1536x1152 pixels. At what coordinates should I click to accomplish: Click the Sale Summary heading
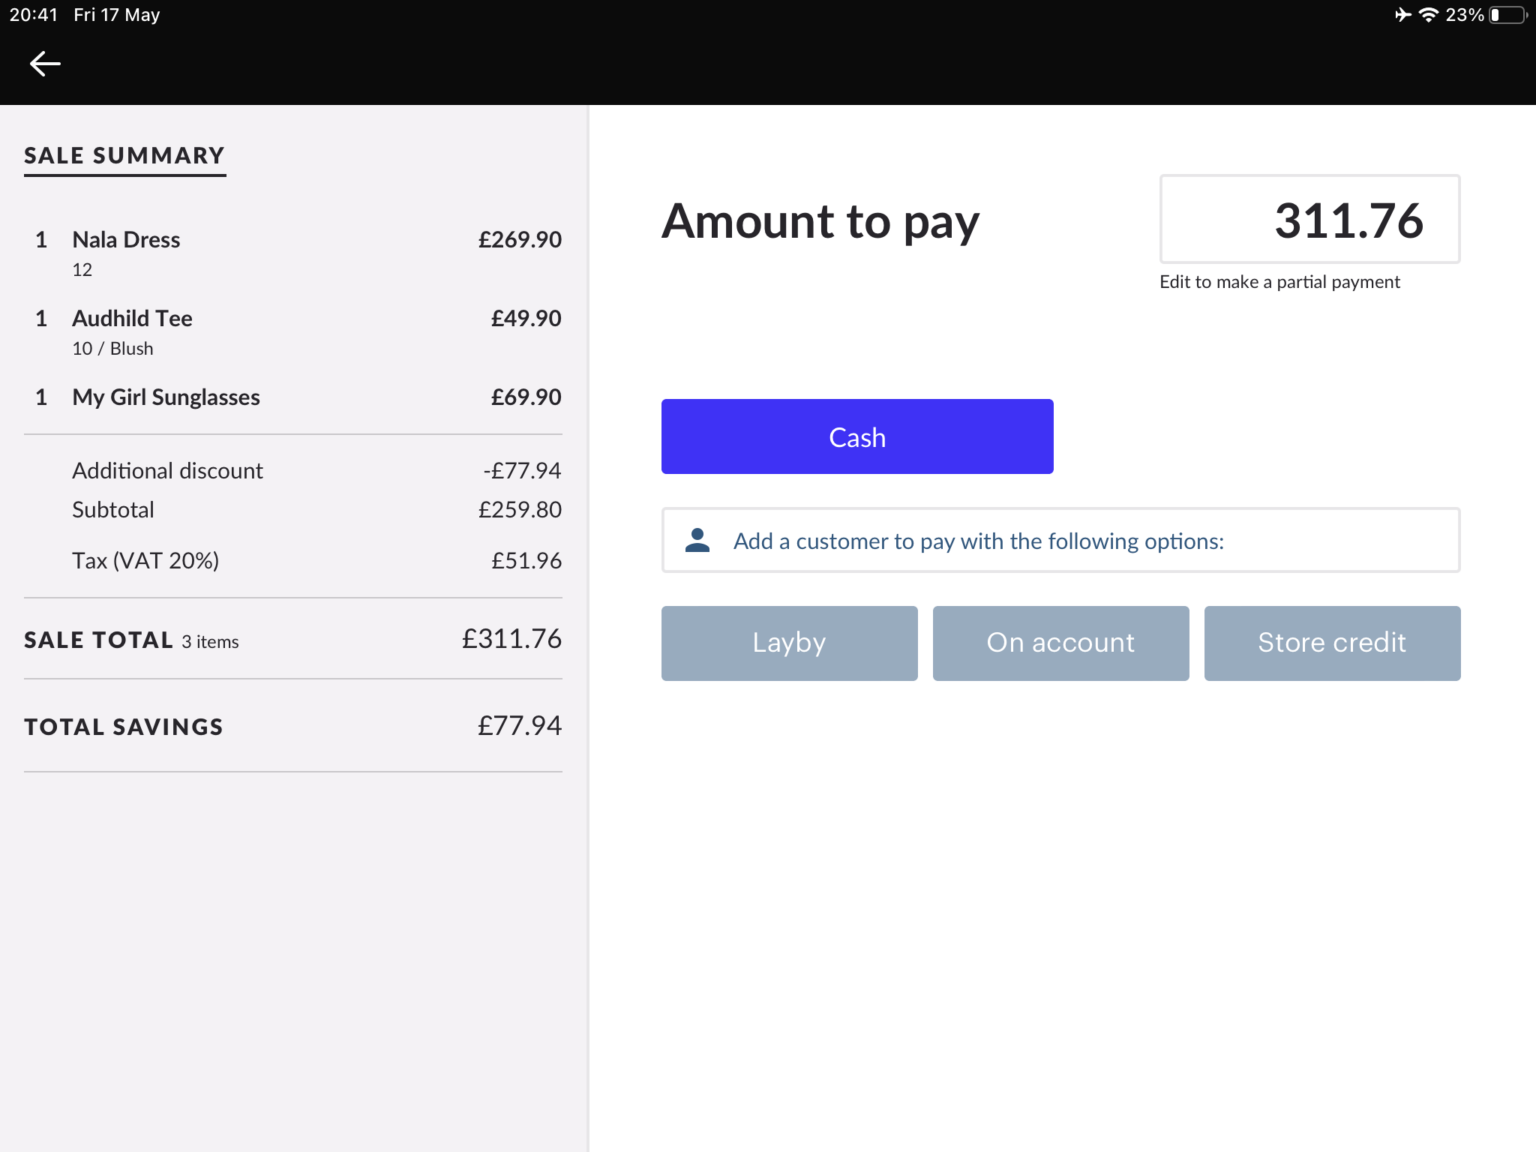[x=124, y=156]
